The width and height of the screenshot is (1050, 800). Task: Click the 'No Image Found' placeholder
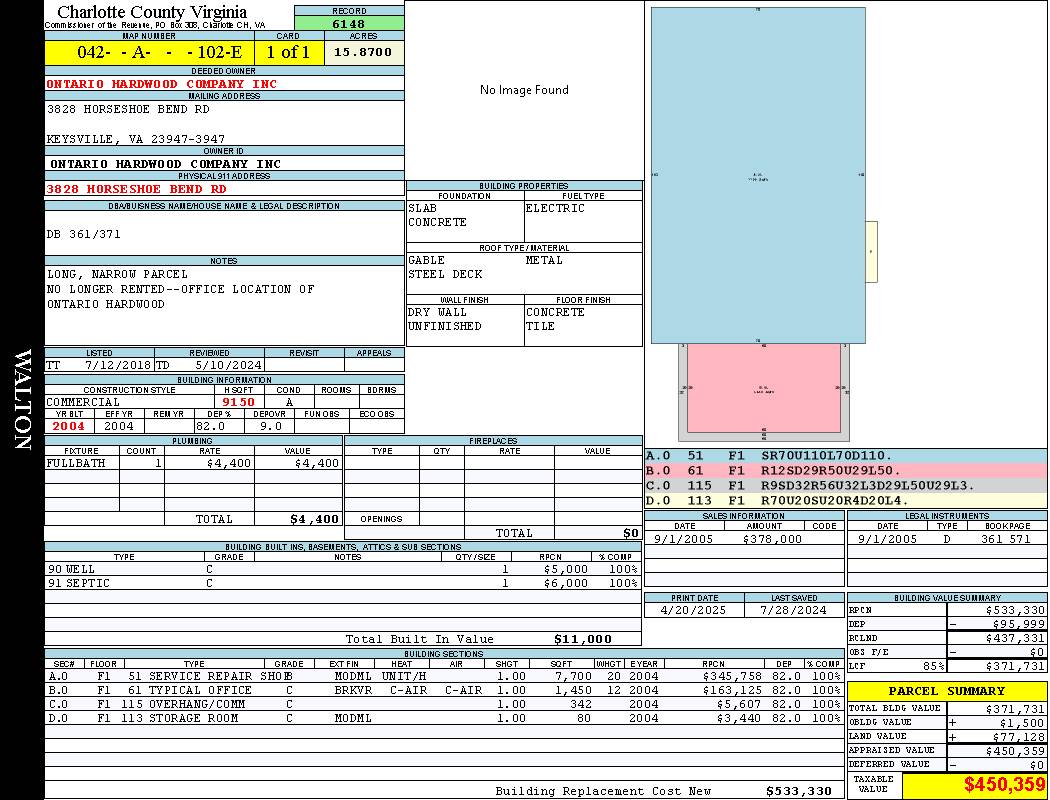[524, 90]
